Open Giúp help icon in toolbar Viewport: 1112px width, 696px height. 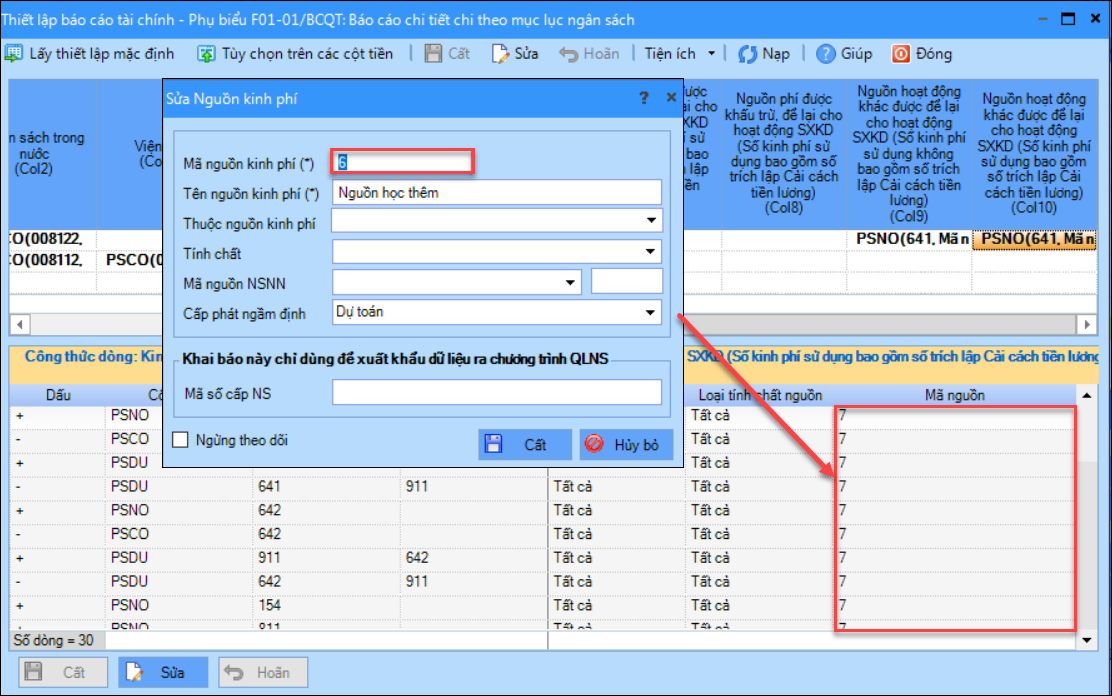pos(826,54)
